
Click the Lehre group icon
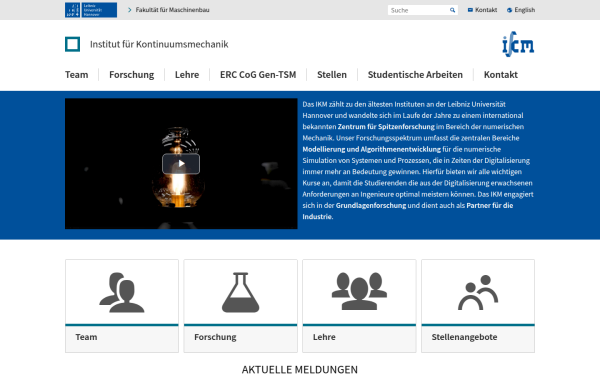[359, 291]
